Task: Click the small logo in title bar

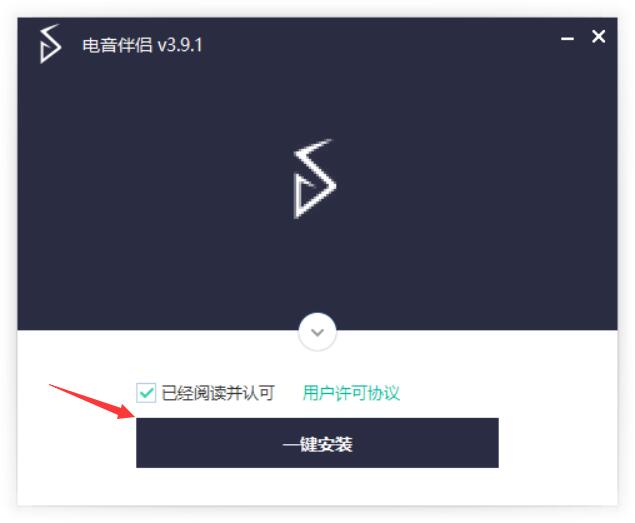Action: 50,44
